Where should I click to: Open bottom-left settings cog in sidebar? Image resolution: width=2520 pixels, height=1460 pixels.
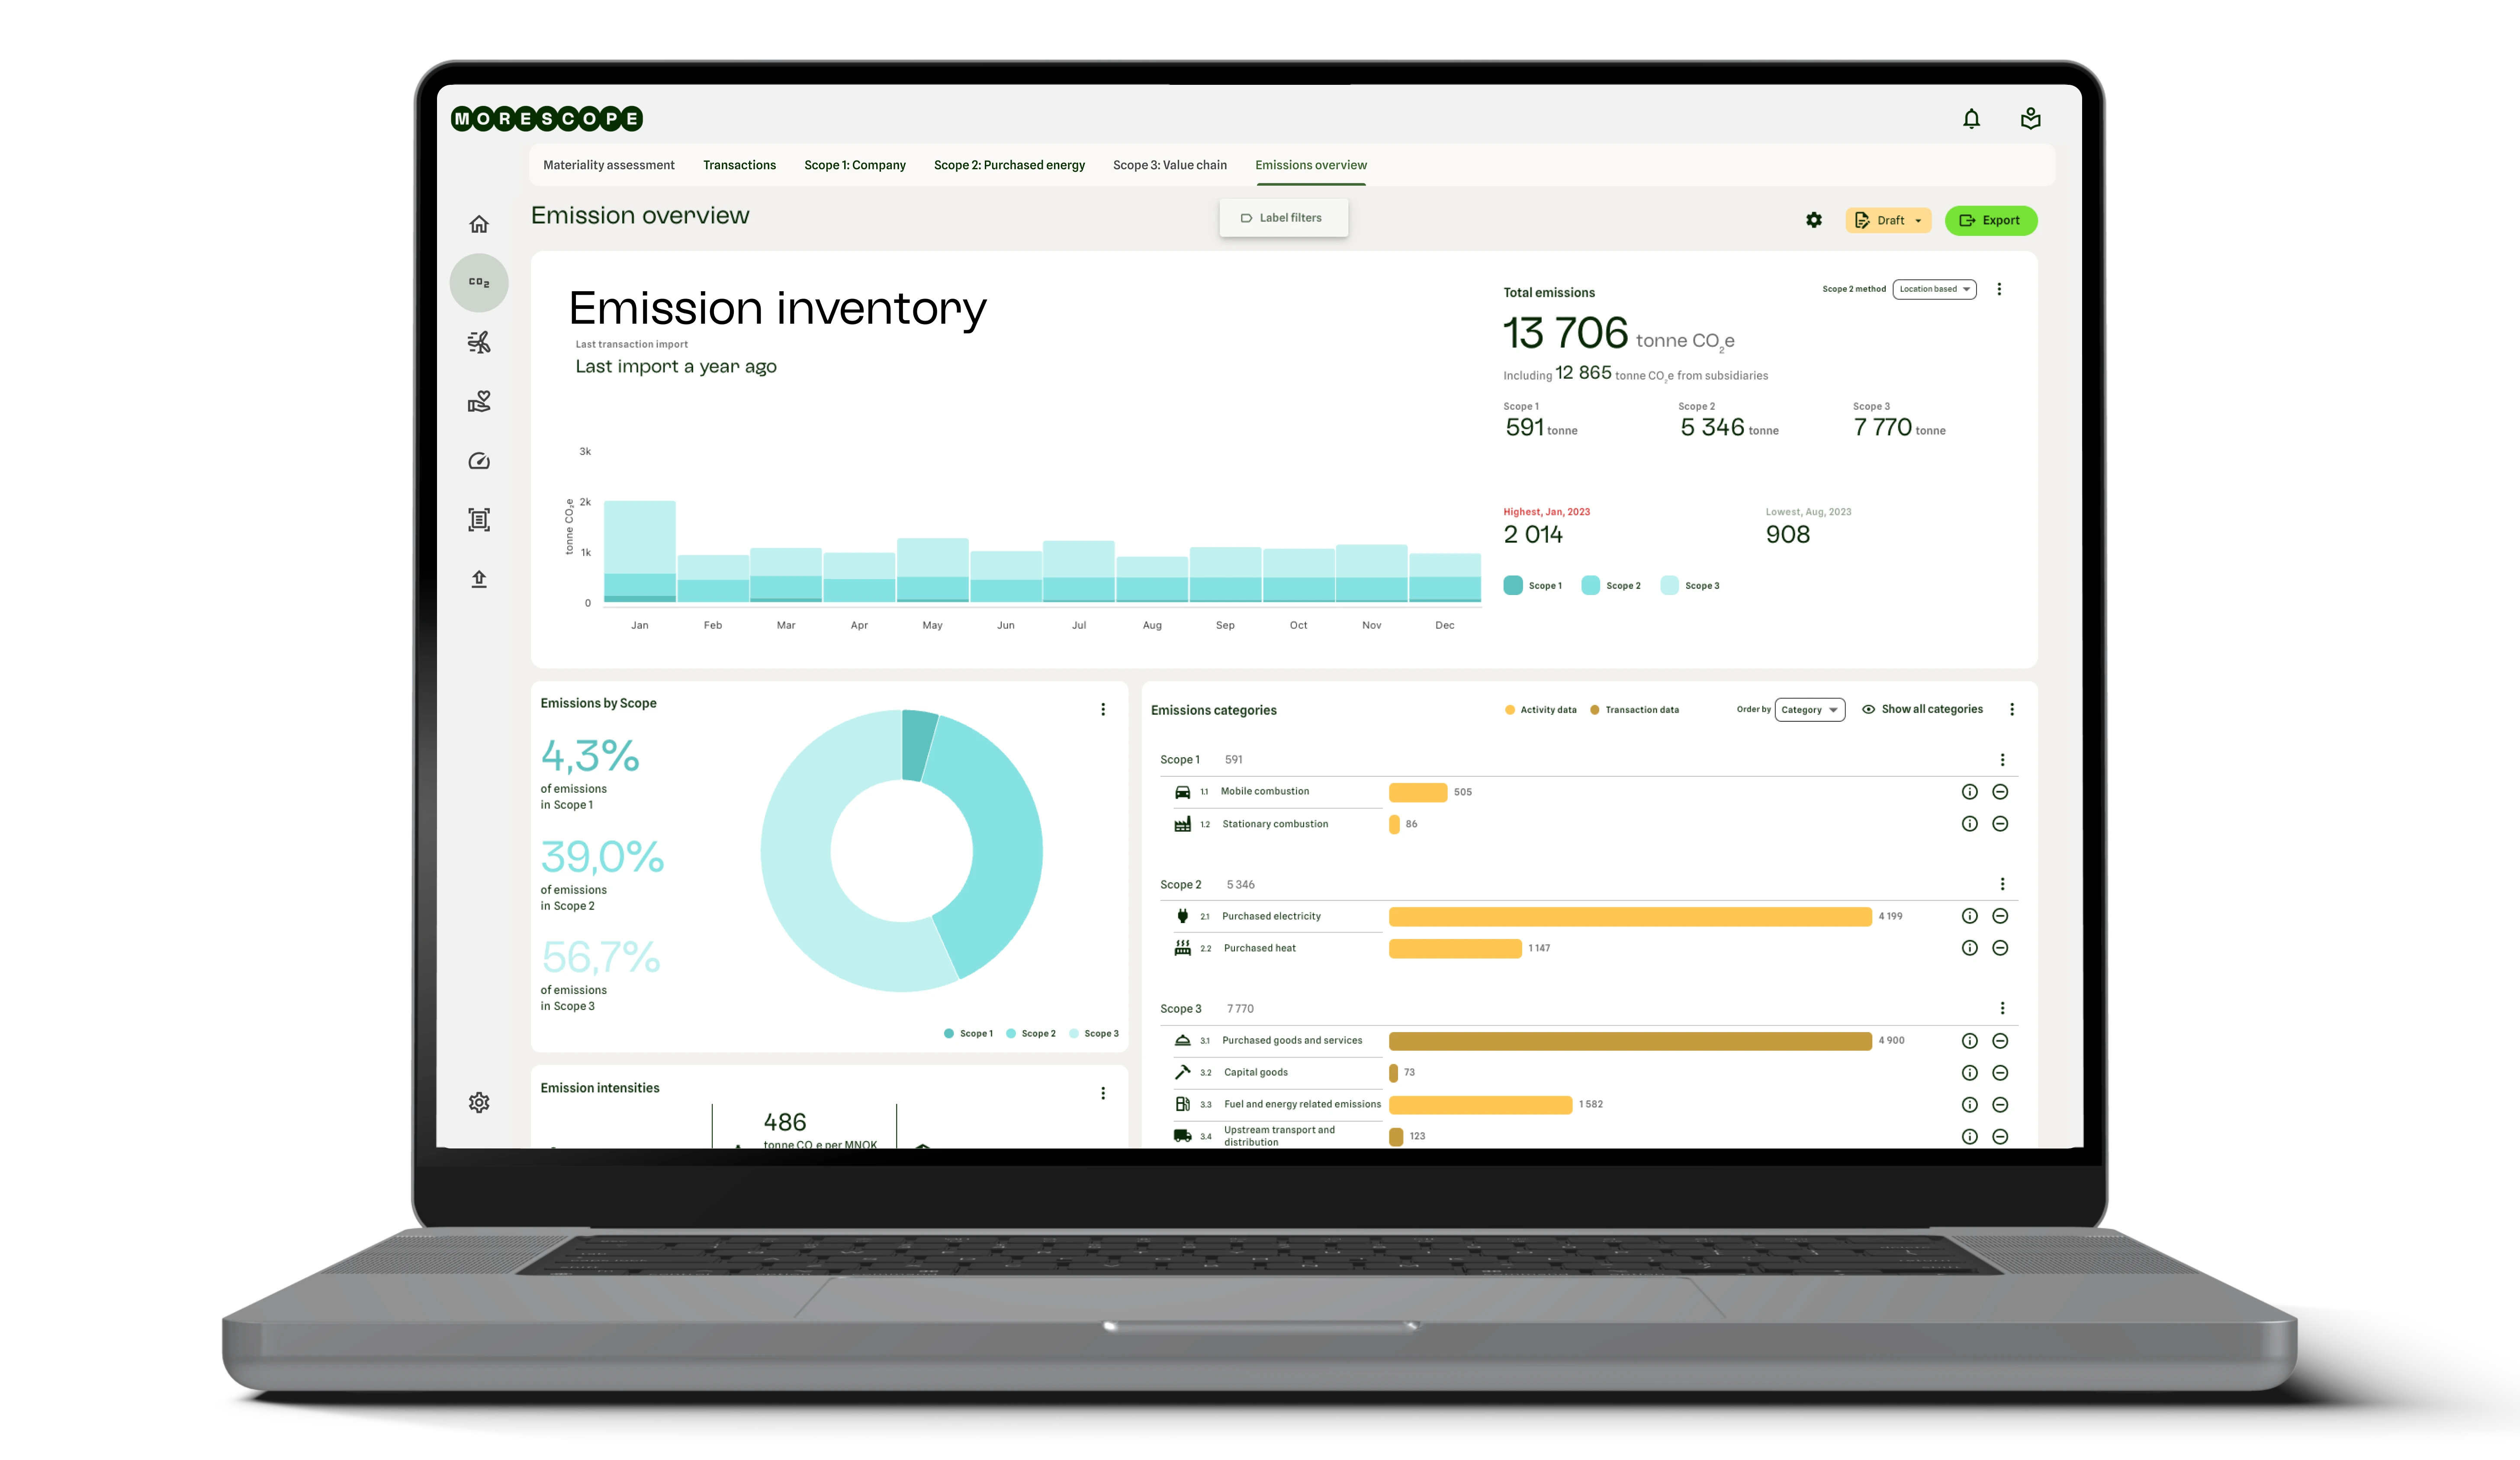pos(479,1102)
